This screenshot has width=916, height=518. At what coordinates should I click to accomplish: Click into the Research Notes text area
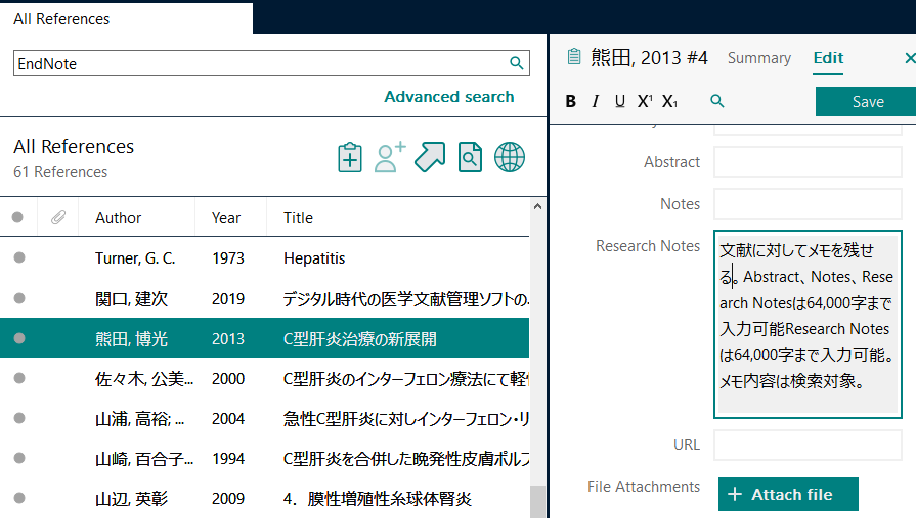click(x=807, y=324)
